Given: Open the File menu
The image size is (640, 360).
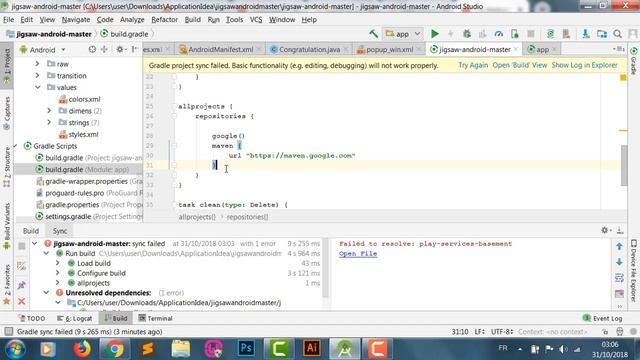Looking at the screenshot, I should pyautogui.click(x=8, y=20).
